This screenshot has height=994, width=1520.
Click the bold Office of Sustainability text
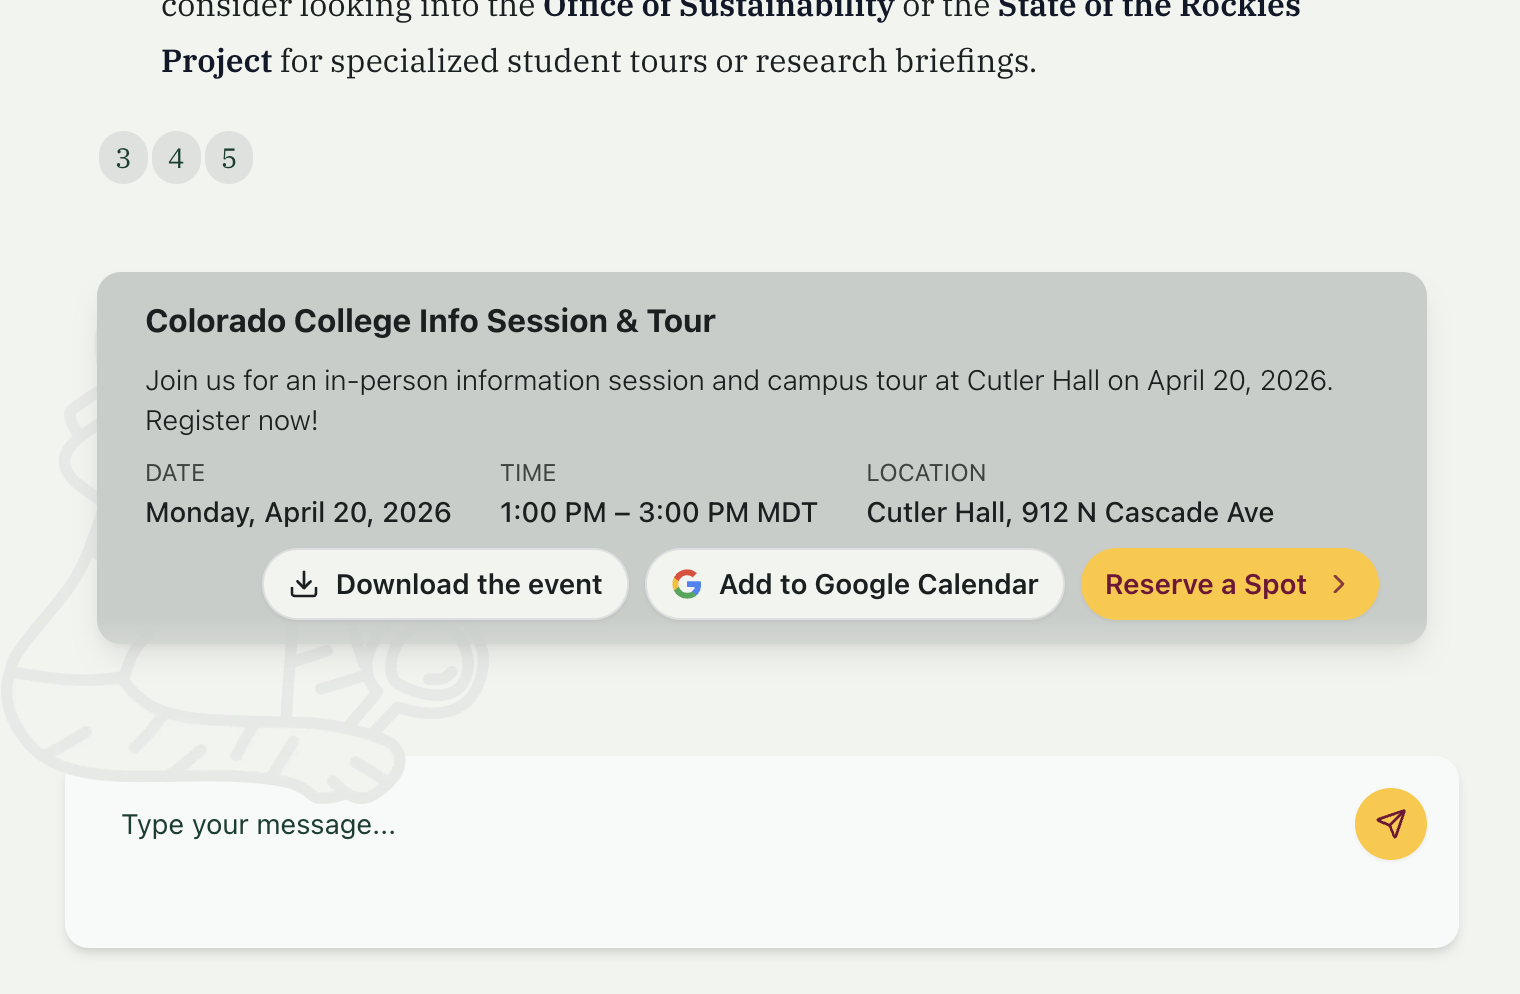[718, 9]
